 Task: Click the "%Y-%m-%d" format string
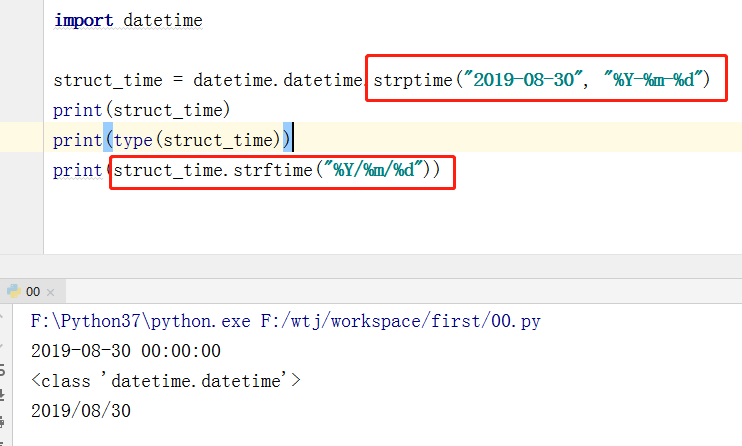tap(654, 80)
